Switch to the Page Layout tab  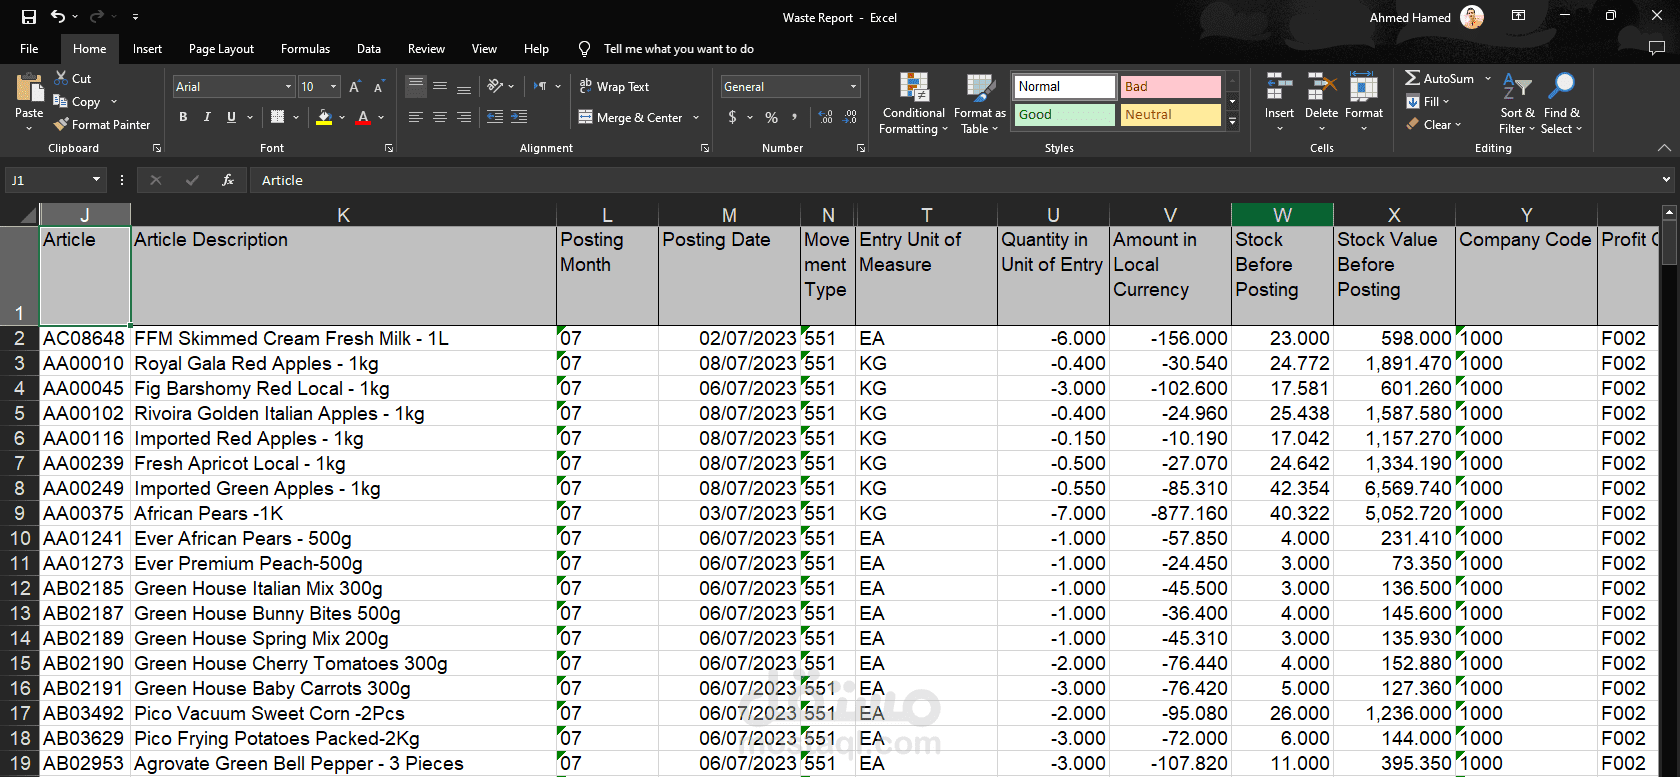pyautogui.click(x=221, y=48)
